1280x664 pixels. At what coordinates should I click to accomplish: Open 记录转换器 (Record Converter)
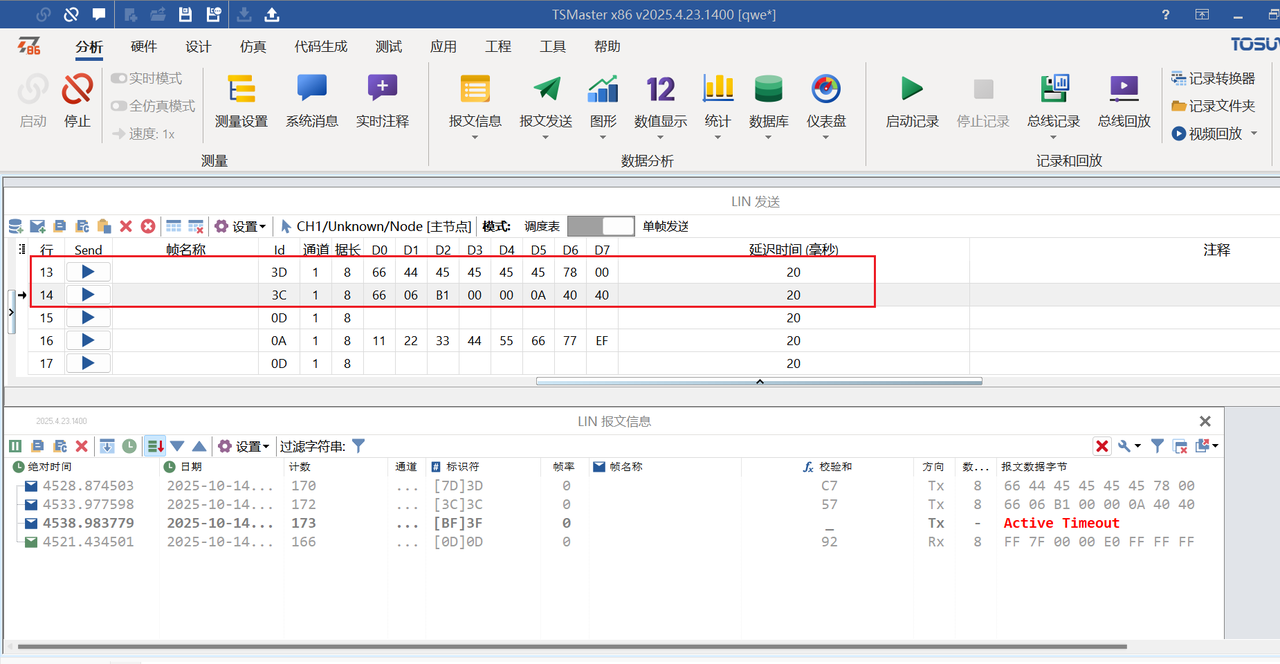click(x=1212, y=76)
